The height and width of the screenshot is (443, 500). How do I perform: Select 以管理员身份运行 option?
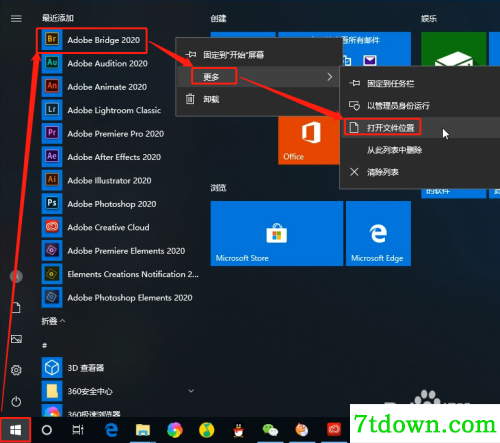[420, 106]
